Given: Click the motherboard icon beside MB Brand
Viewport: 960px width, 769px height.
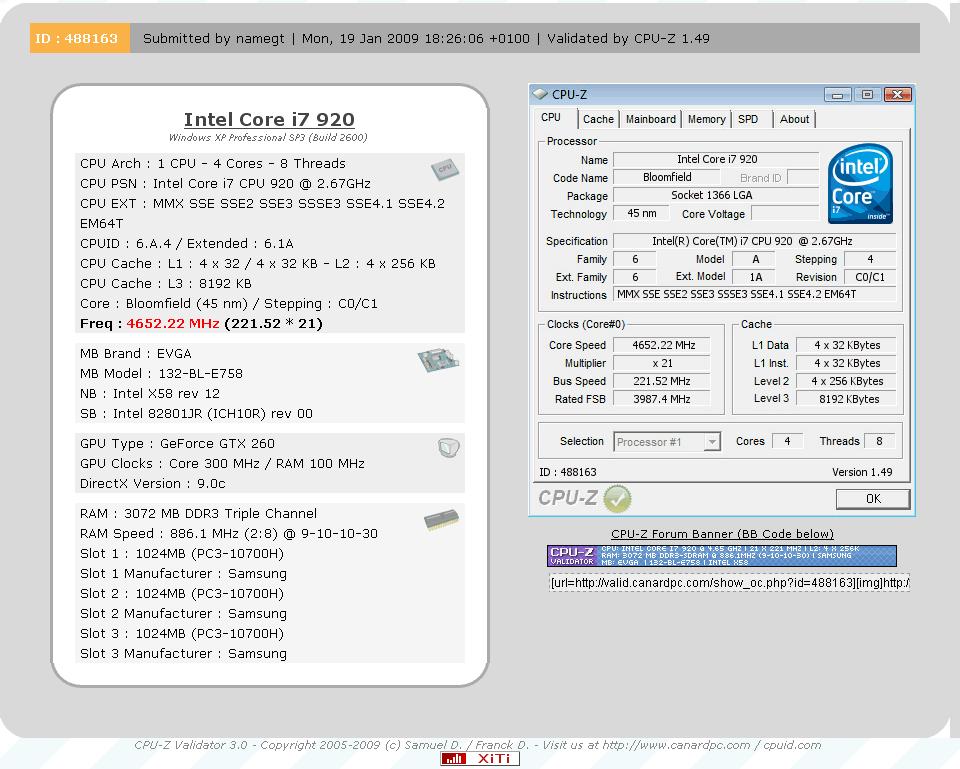Looking at the screenshot, I should [x=438, y=359].
